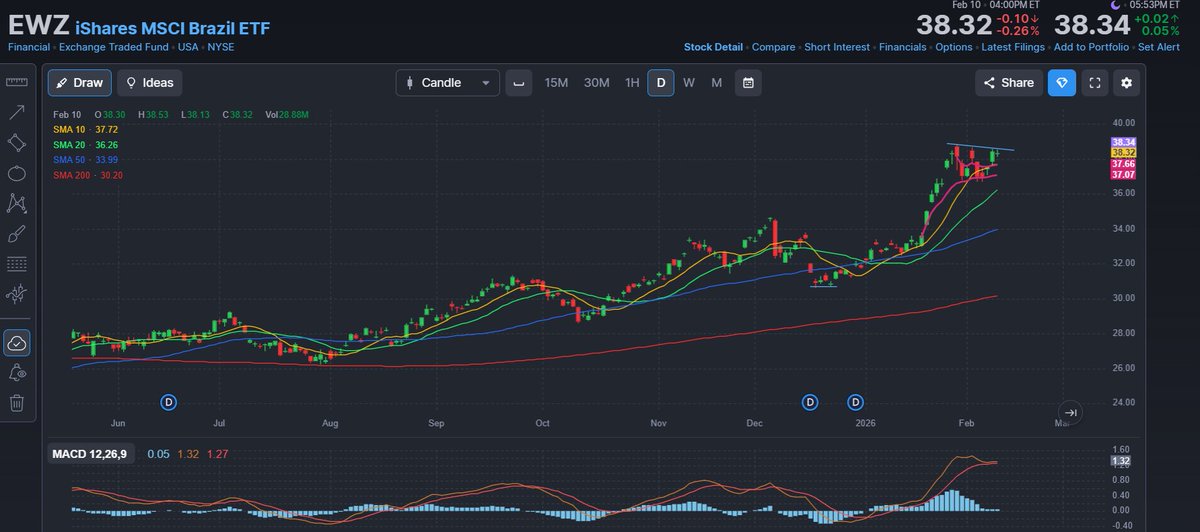Click the trash icon to delete drawings
This screenshot has width=1200, height=532.
pos(16,403)
